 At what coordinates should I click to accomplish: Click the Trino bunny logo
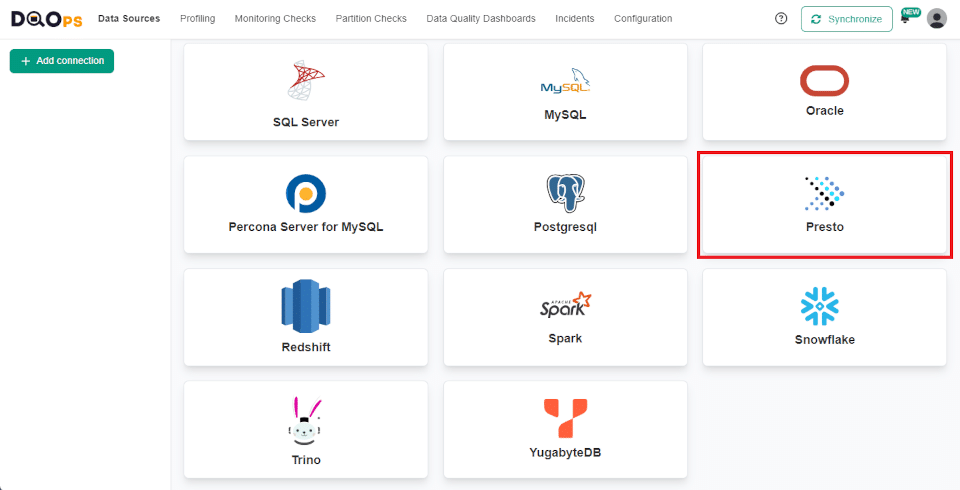306,420
